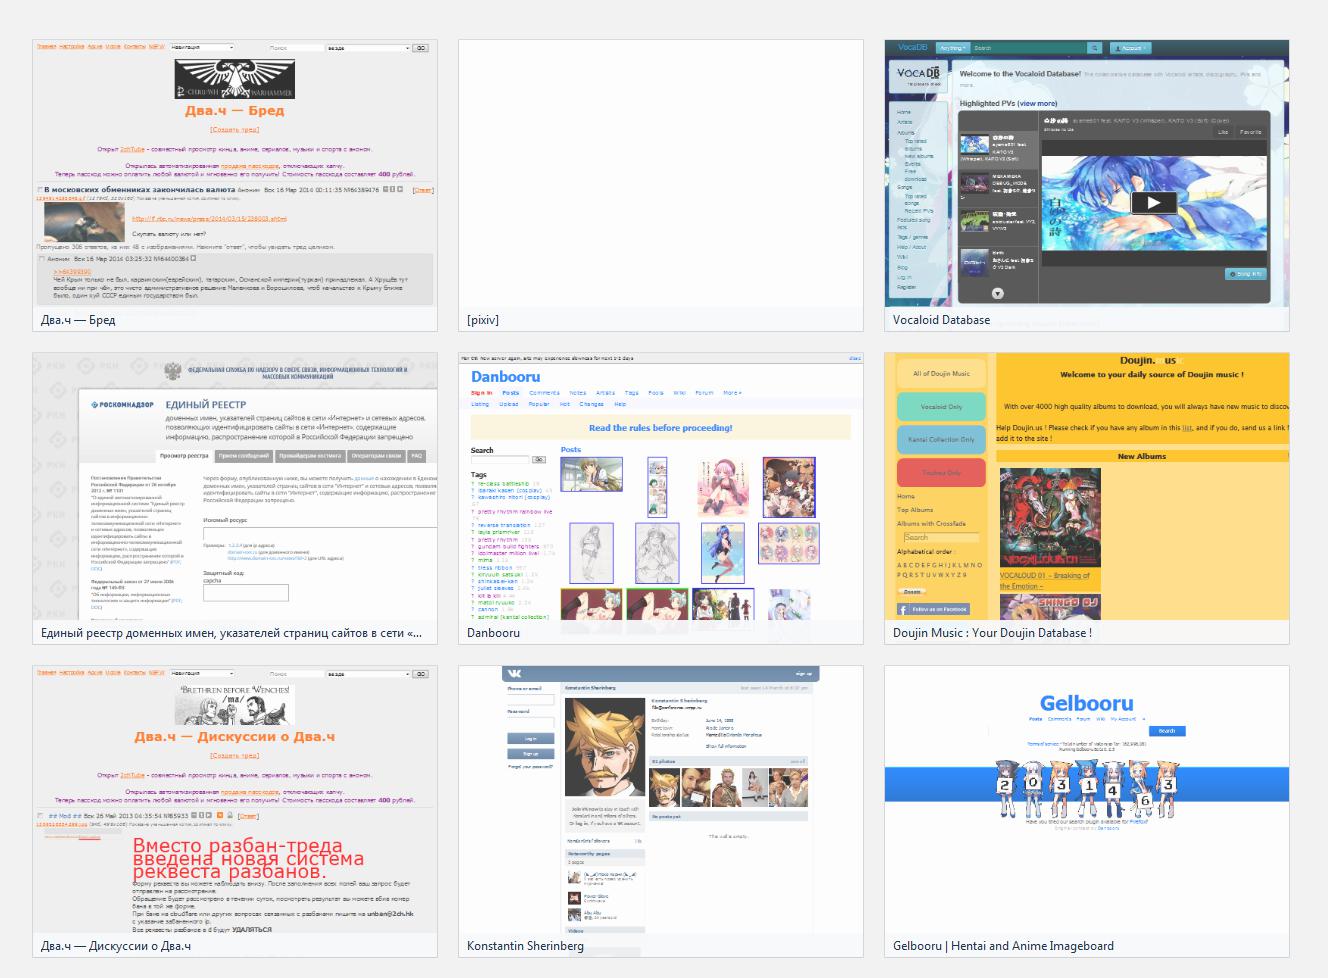Open the Два.ч — Бред speed dial tile
This screenshot has height=978, width=1328.
(235, 186)
